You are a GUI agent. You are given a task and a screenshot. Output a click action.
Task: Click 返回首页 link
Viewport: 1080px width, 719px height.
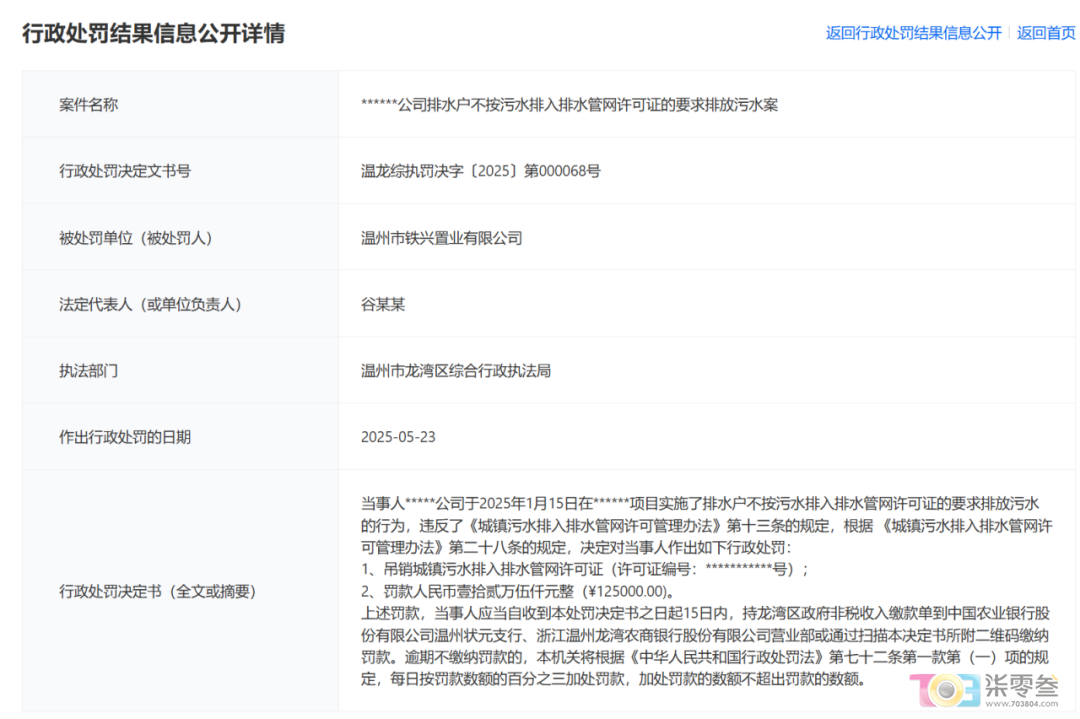(x=1046, y=33)
